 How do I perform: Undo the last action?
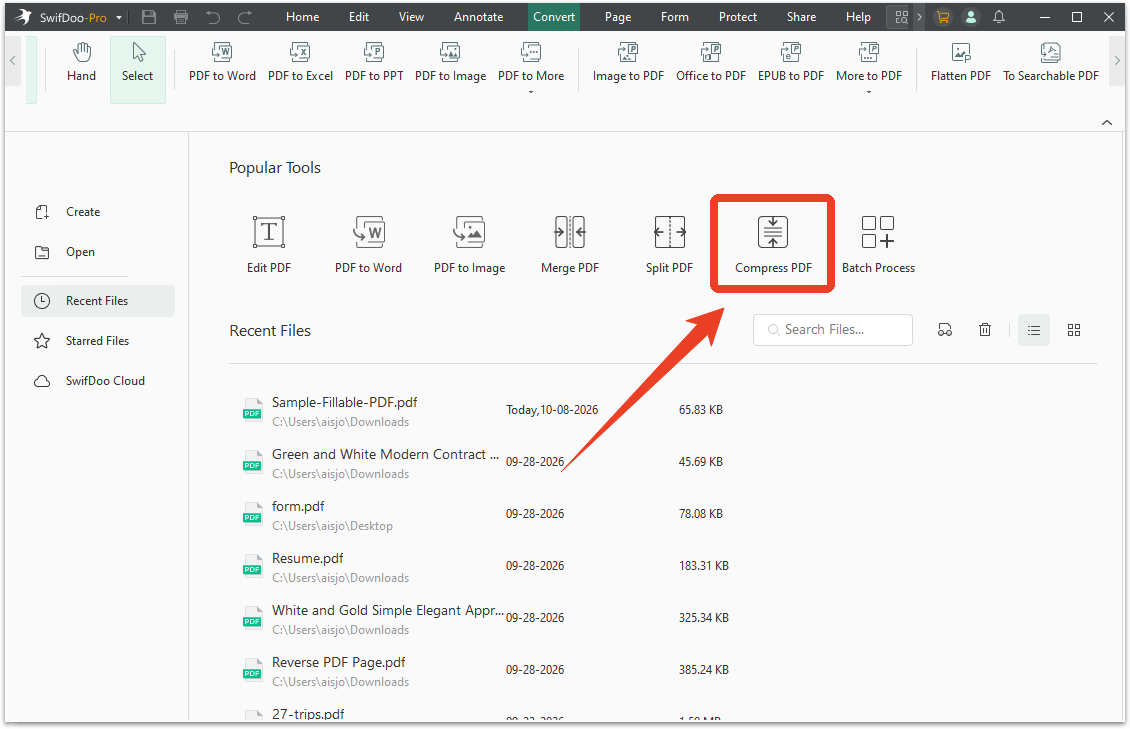click(x=213, y=17)
